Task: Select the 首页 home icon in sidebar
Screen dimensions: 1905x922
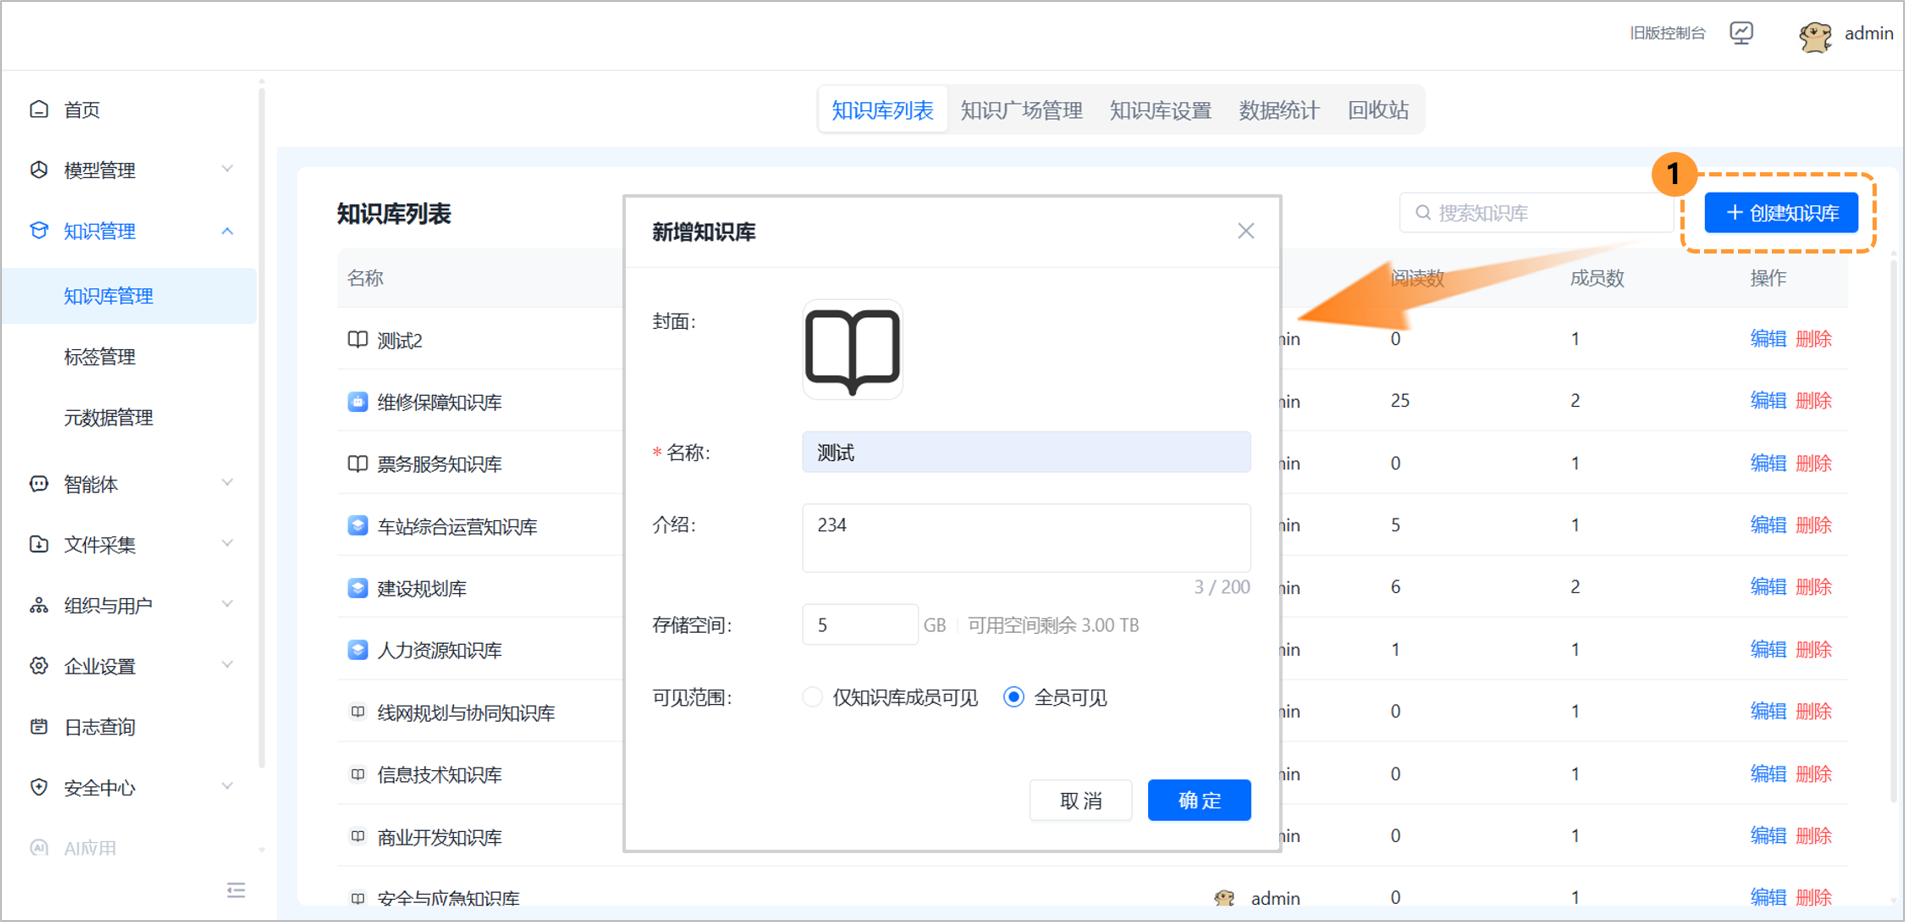Action: pyautogui.click(x=38, y=109)
